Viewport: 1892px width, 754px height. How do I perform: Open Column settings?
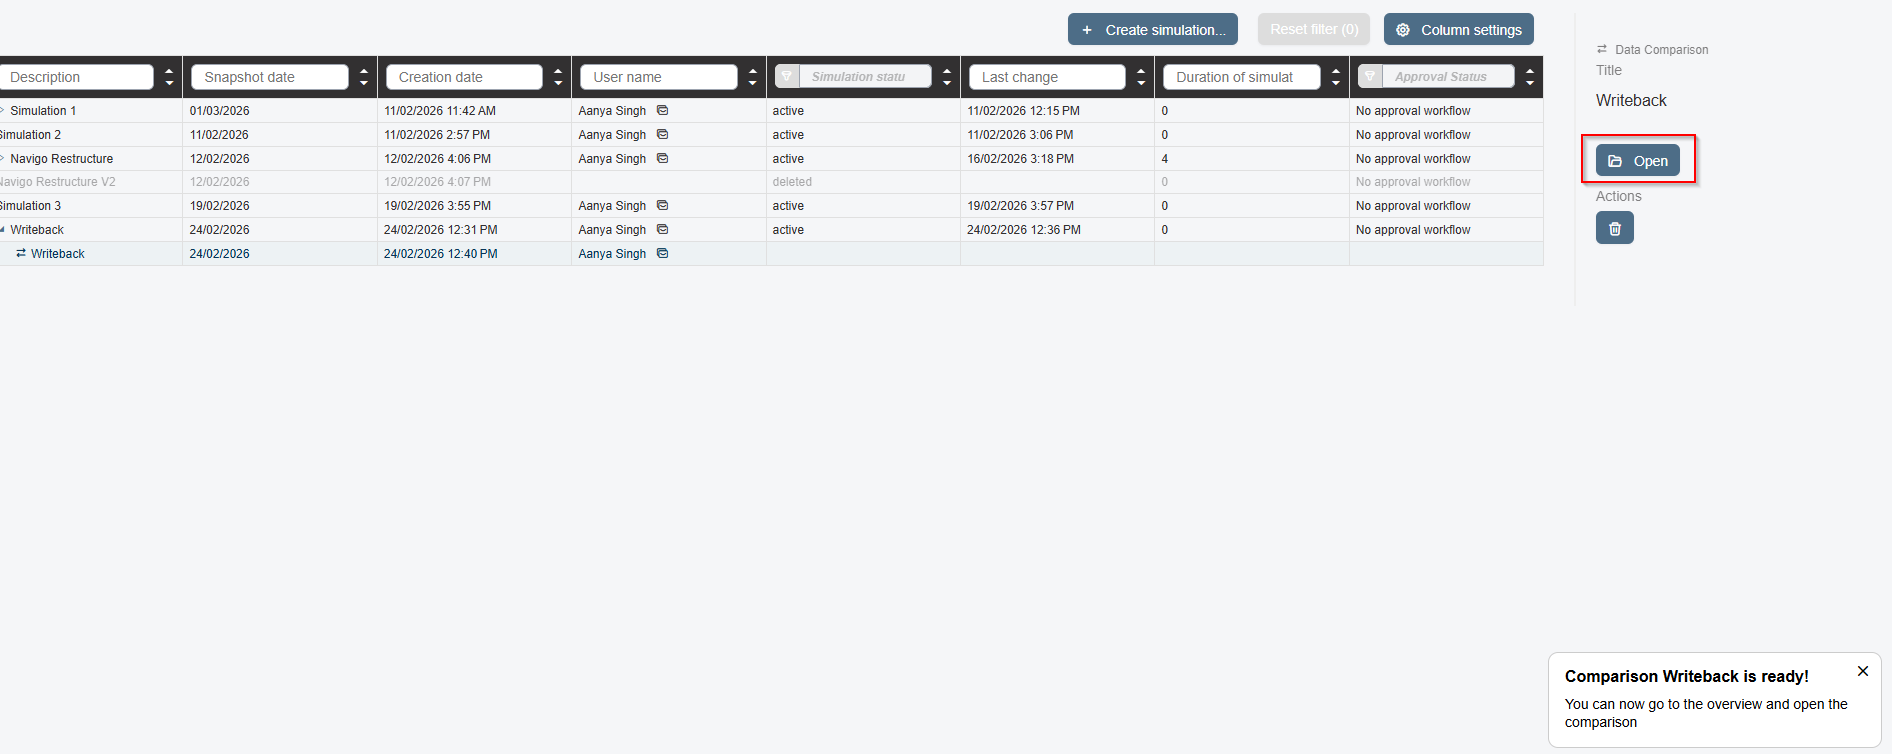click(1459, 30)
